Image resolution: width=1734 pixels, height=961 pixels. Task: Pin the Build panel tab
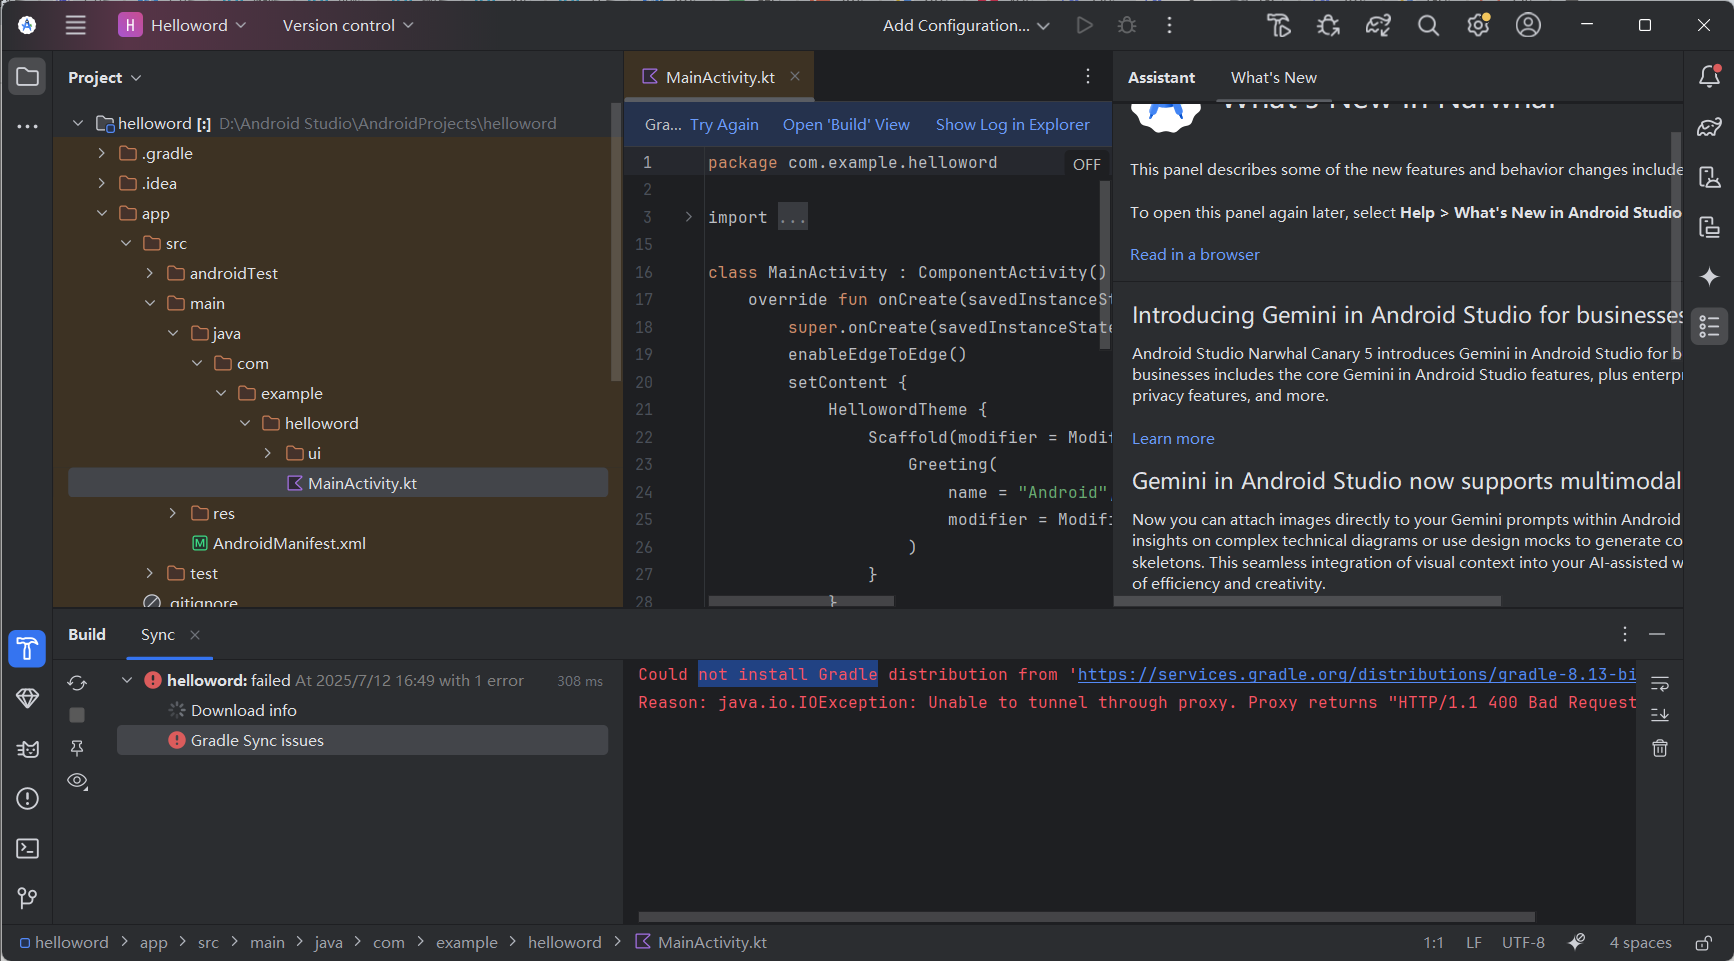tap(77, 748)
